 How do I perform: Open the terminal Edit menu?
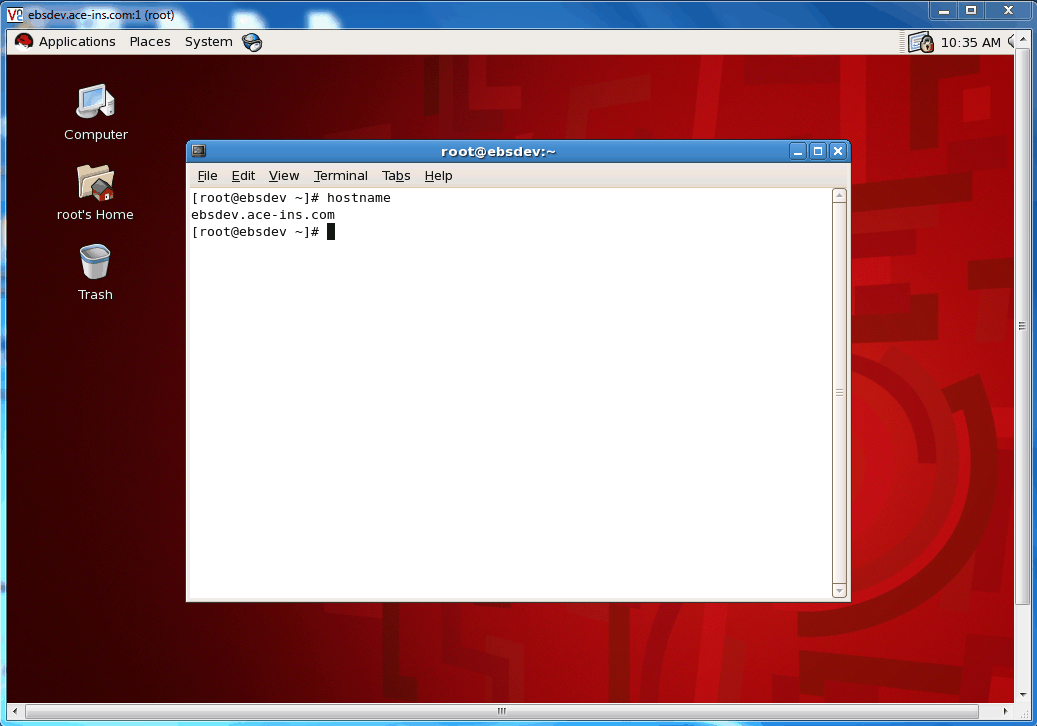pyautogui.click(x=243, y=176)
